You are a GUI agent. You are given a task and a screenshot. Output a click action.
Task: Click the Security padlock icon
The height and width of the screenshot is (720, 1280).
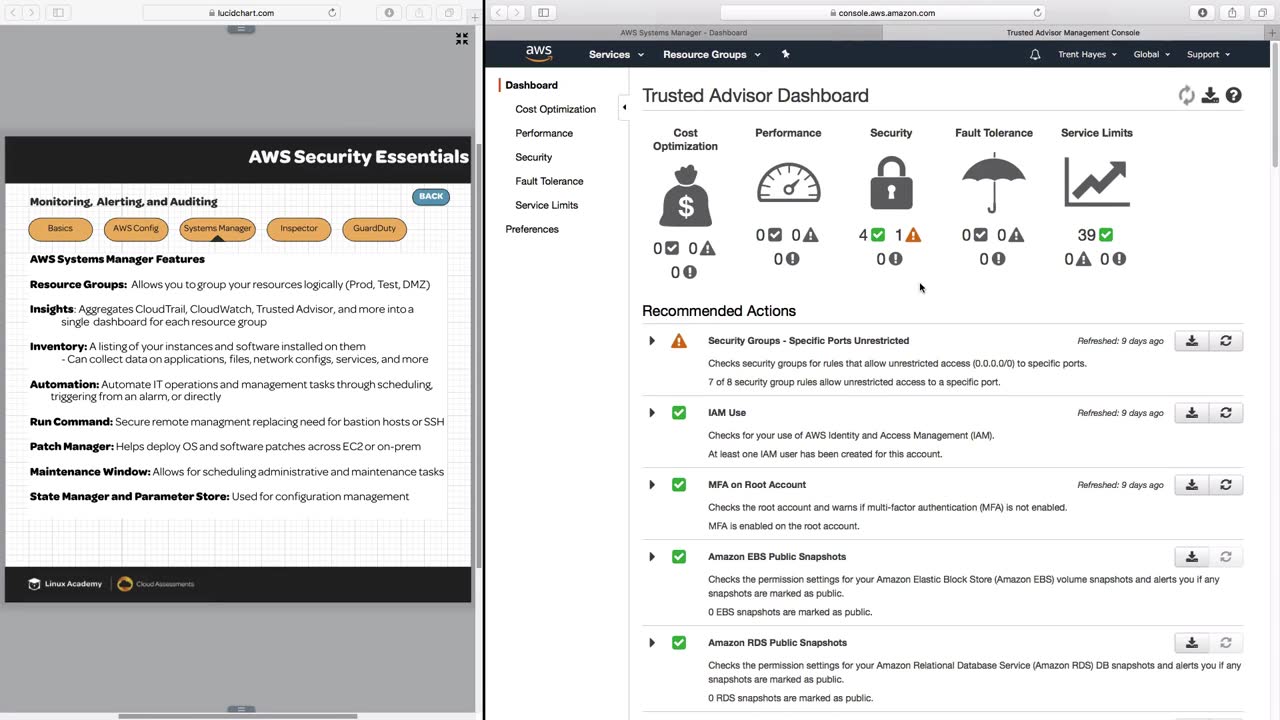pyautogui.click(x=891, y=183)
